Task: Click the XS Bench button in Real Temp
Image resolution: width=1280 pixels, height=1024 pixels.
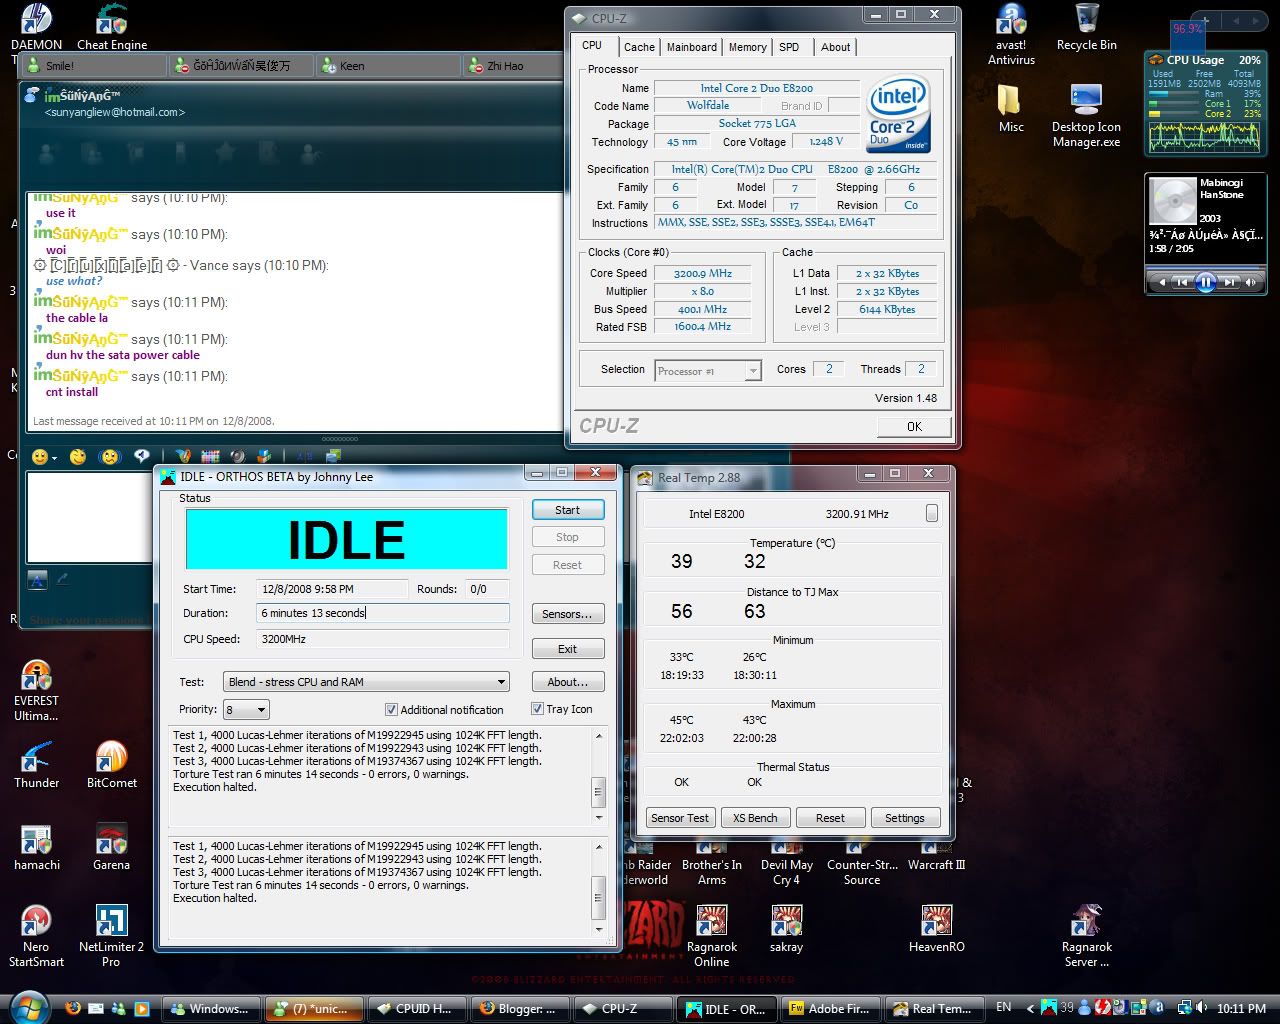Action: point(755,818)
